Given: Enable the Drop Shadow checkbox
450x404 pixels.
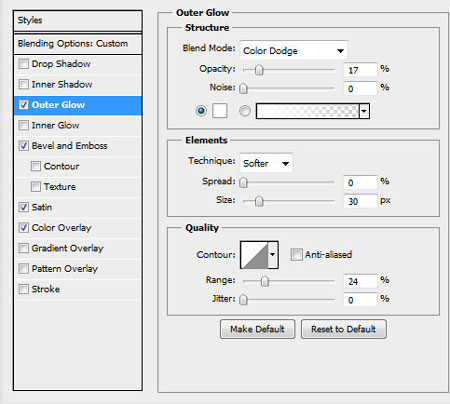Looking at the screenshot, I should pos(24,64).
